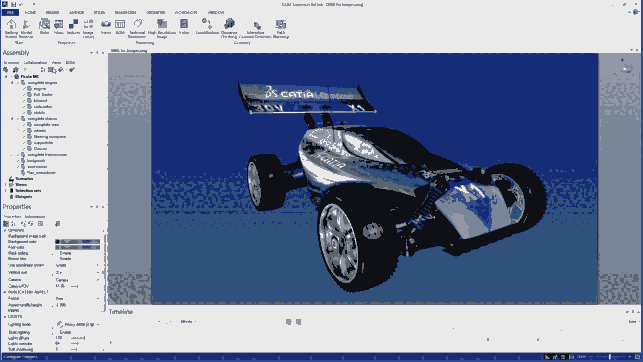Collapse the root assembly node

click(6, 76)
